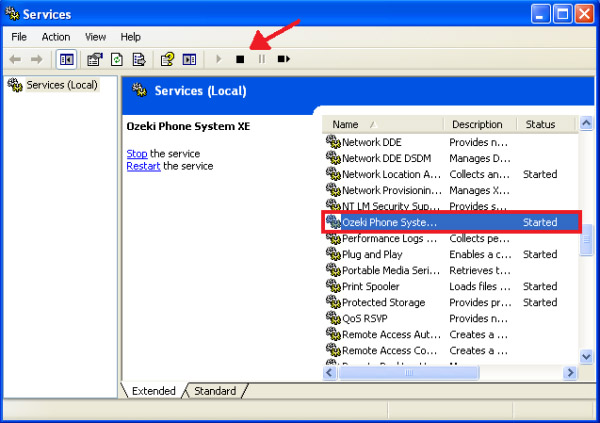Screen dimensions: 600x423
Task: Sort by the Status column header
Action: click(546, 124)
